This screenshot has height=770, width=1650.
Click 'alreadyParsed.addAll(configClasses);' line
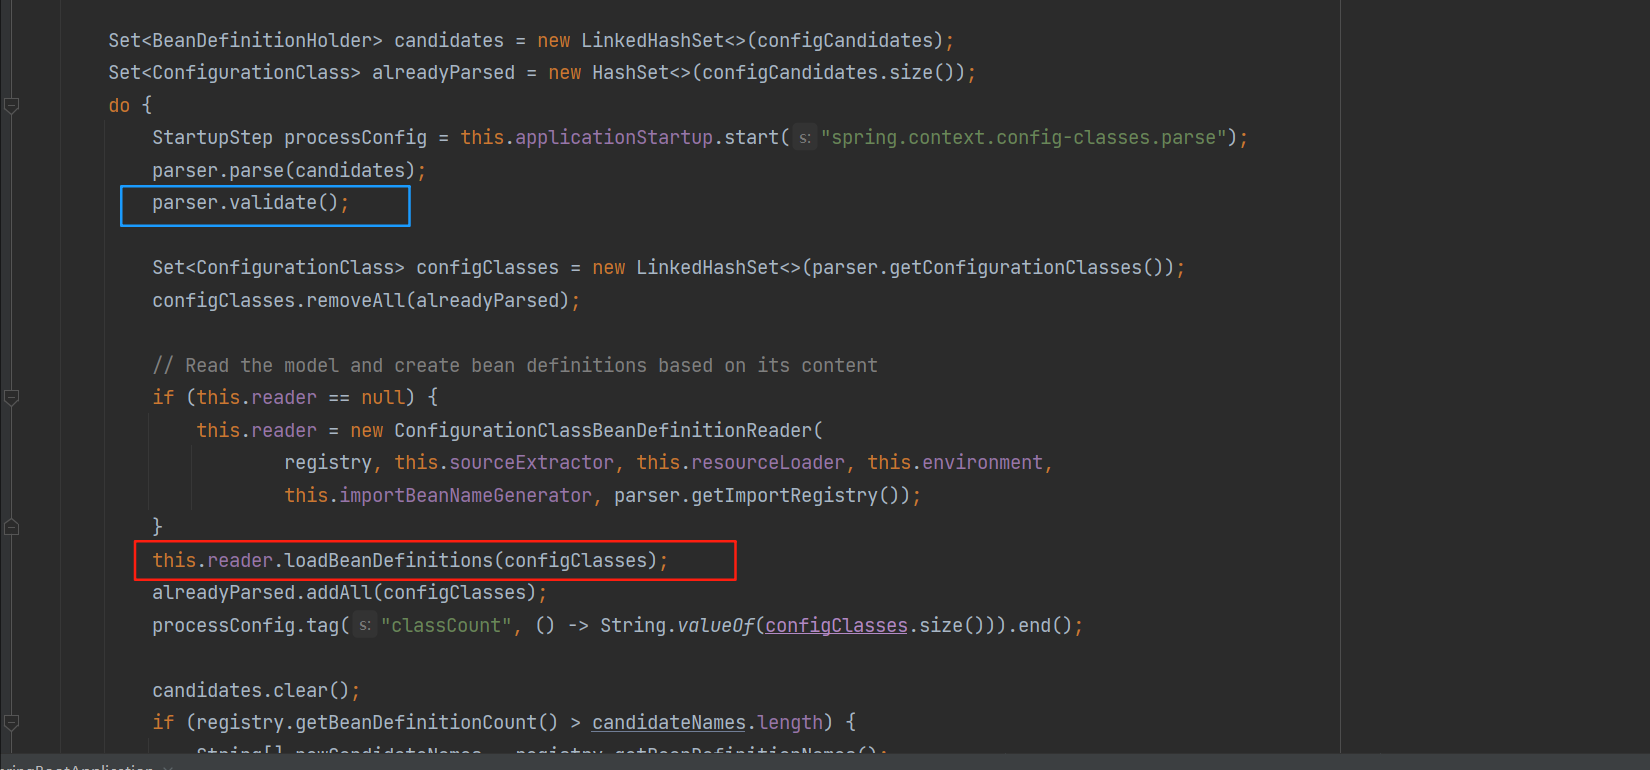pyautogui.click(x=350, y=593)
